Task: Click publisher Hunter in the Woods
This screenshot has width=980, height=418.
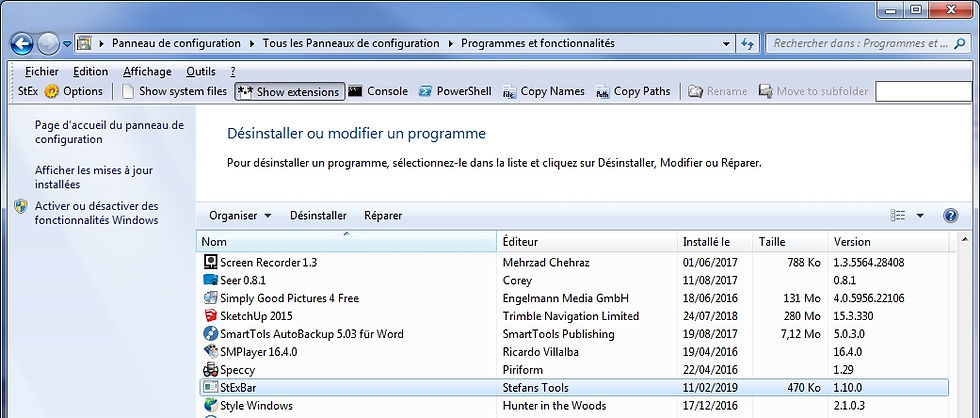Action: point(554,406)
